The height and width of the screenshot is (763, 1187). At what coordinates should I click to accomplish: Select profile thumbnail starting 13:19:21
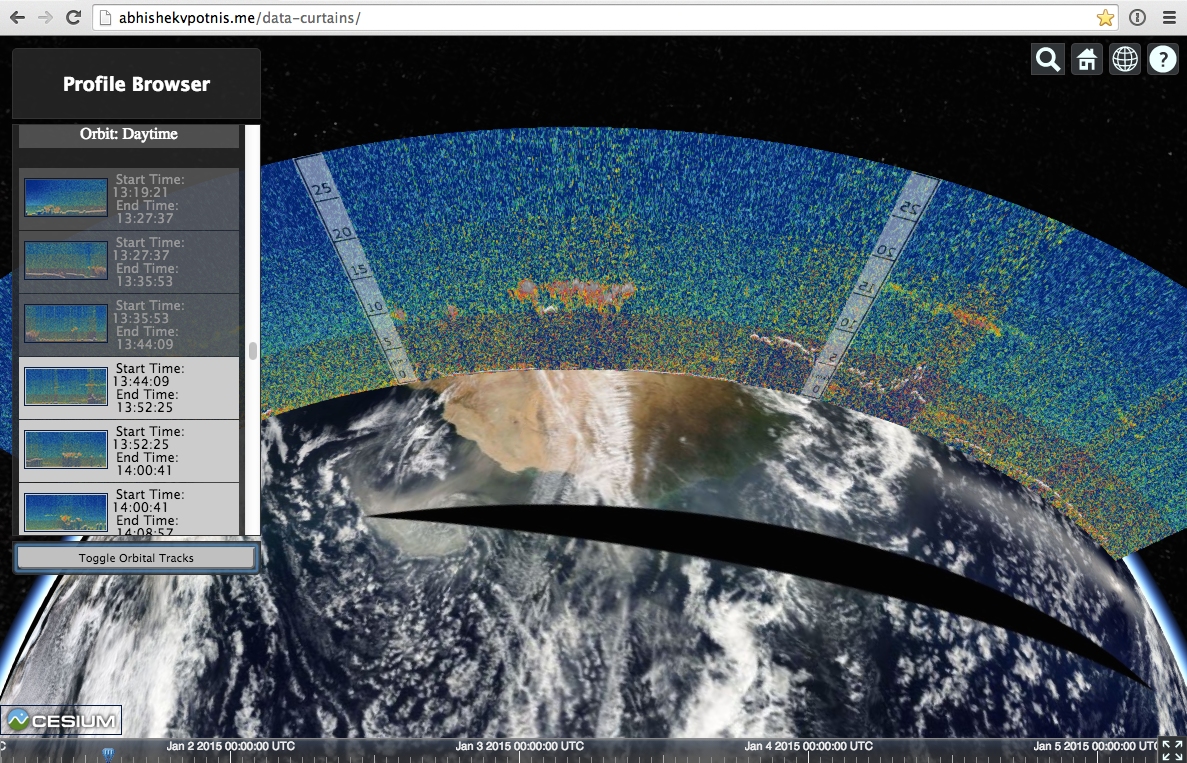tap(66, 197)
